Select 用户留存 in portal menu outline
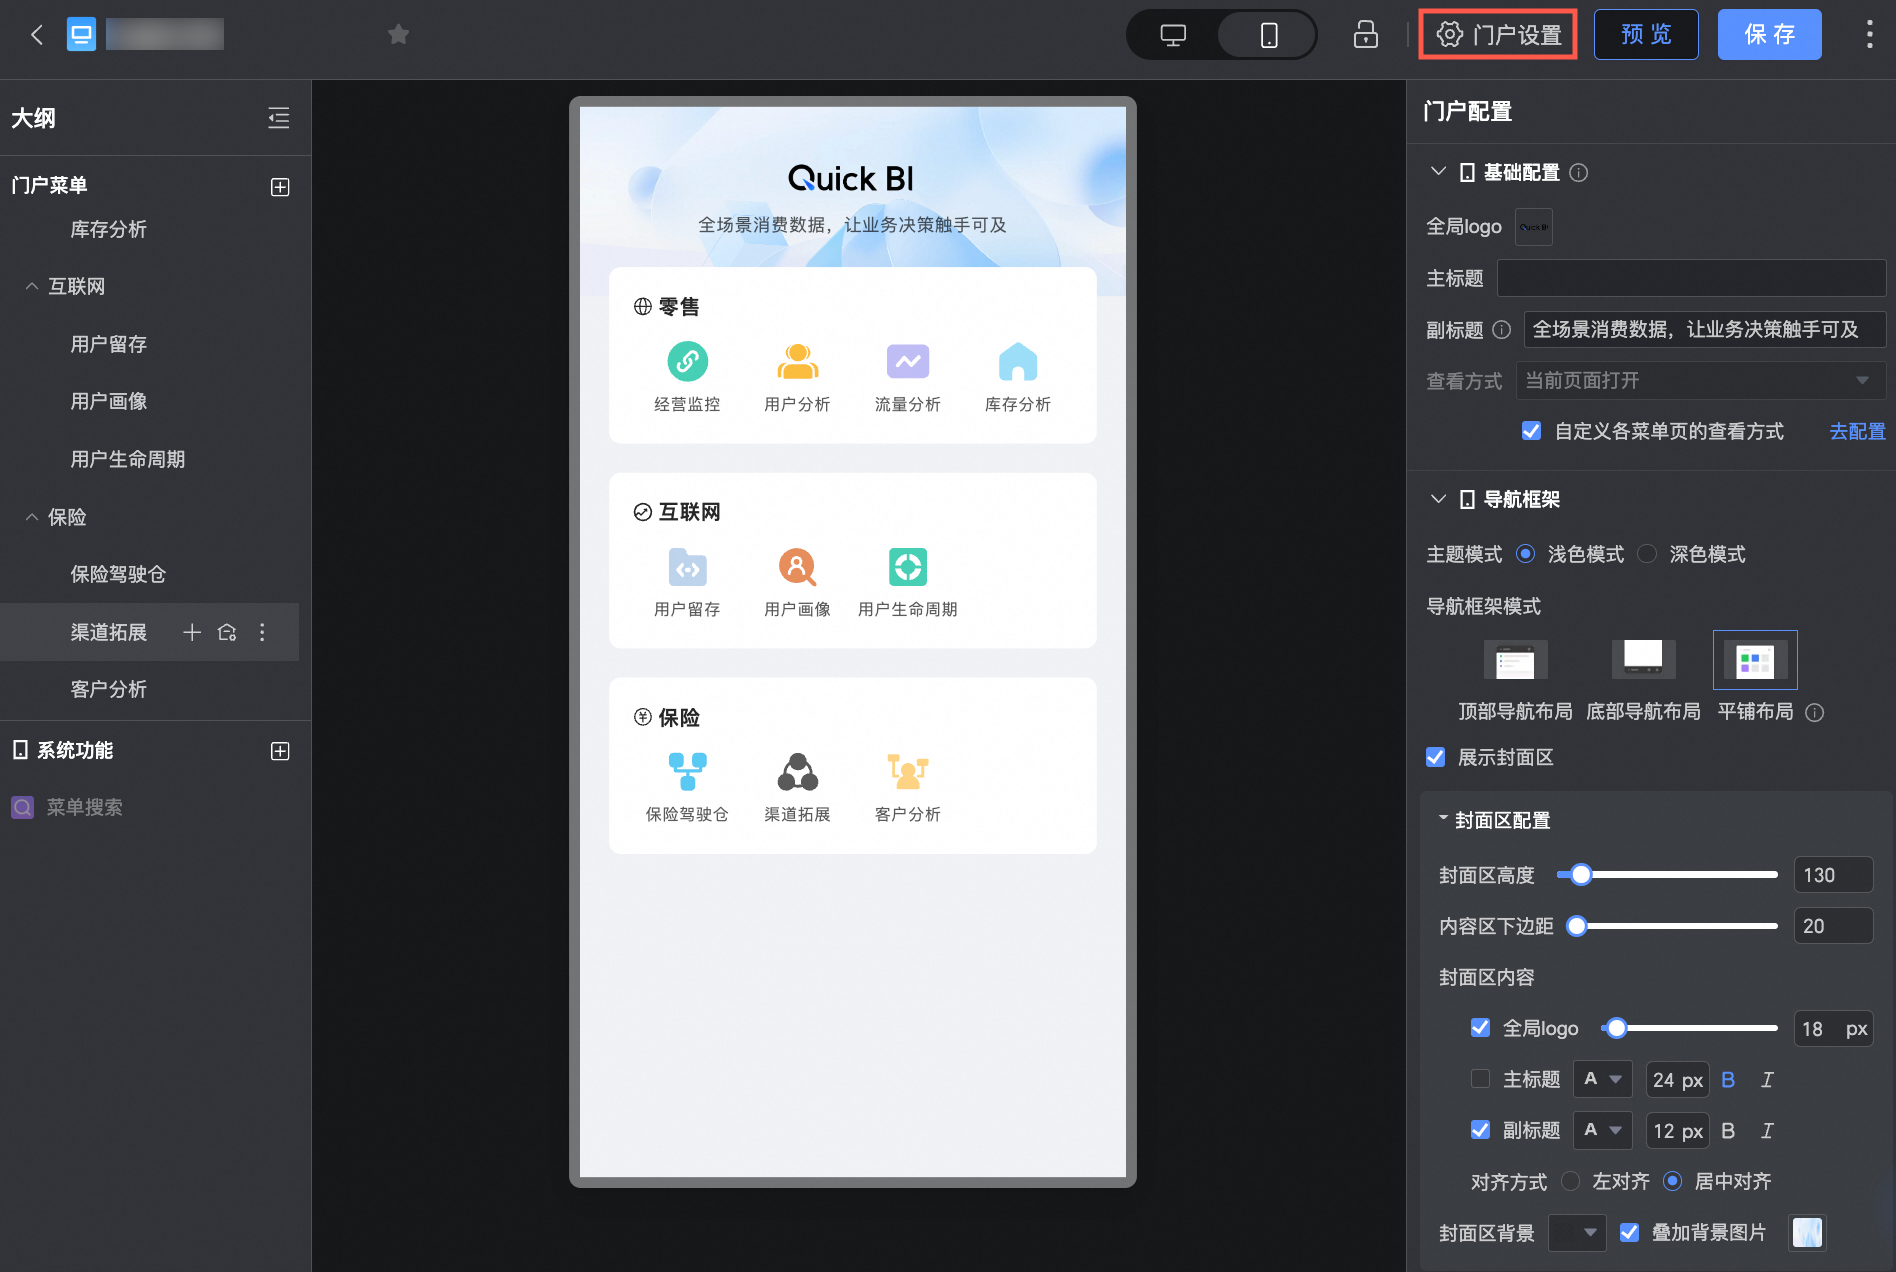The width and height of the screenshot is (1896, 1272). coord(108,344)
